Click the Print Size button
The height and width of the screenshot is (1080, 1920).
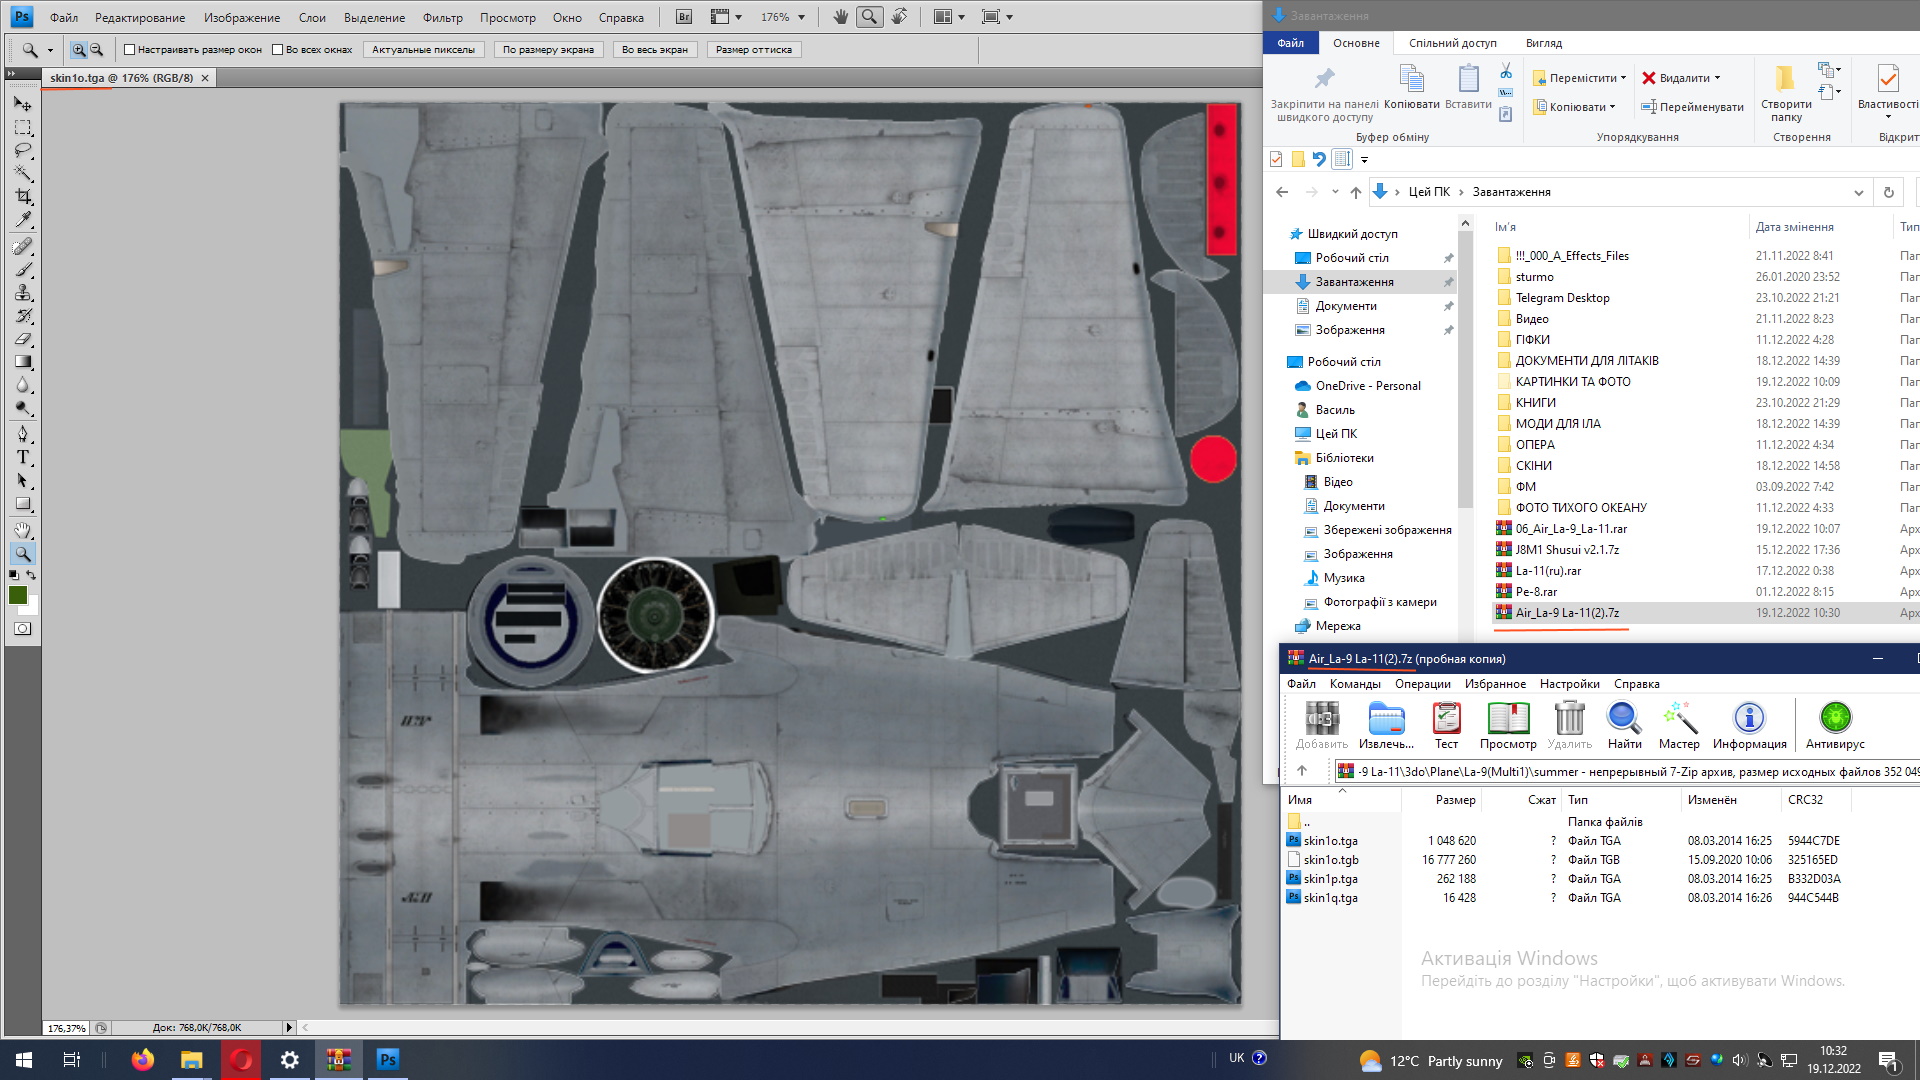[753, 50]
